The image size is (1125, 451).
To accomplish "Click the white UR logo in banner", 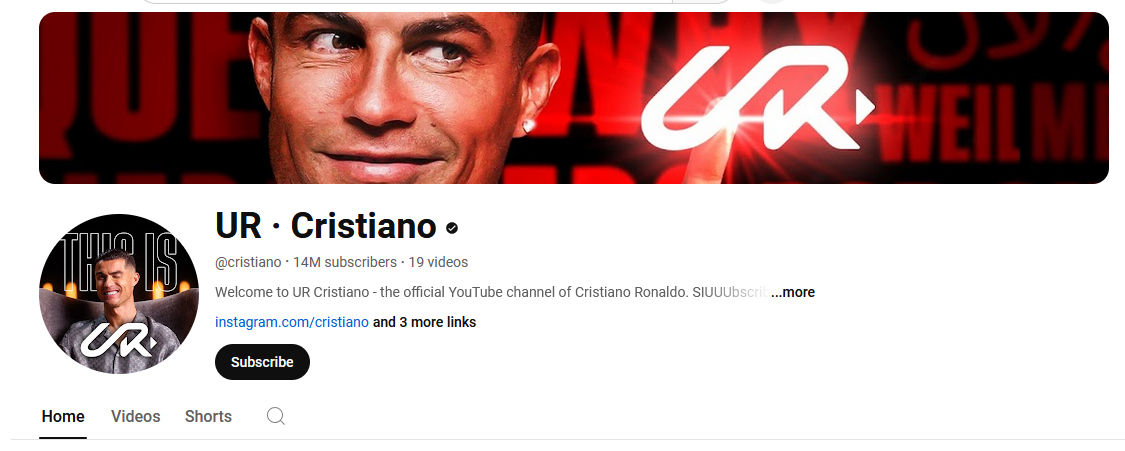I will click(758, 98).
